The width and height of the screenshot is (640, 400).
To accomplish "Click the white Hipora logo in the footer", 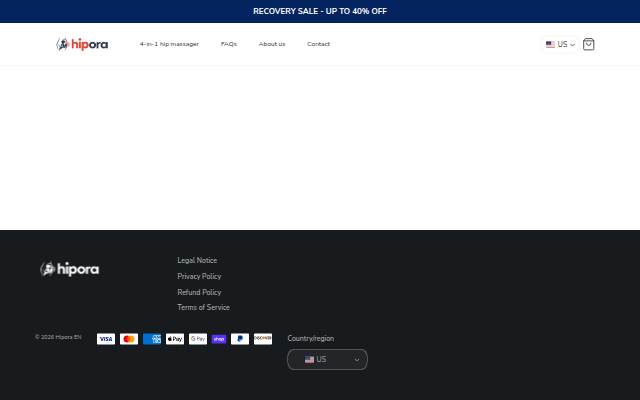I will click(x=70, y=269).
